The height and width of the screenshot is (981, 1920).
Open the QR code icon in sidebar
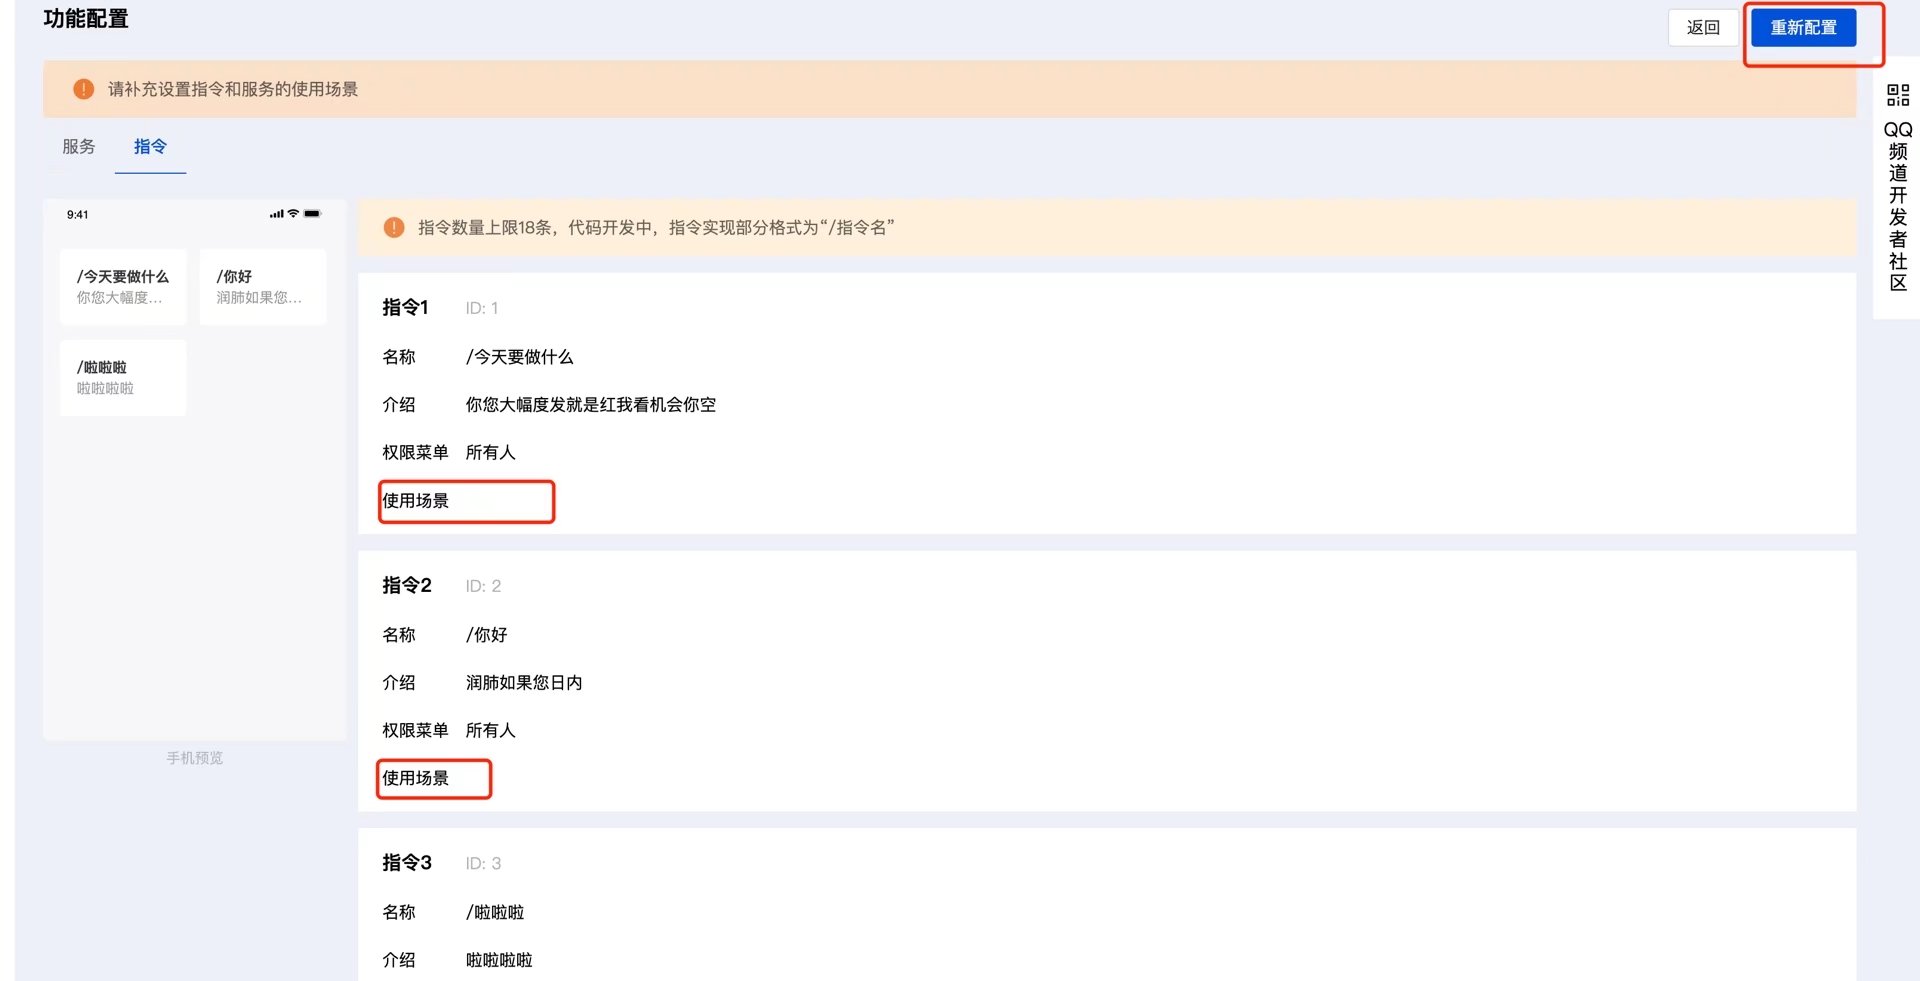1897,95
